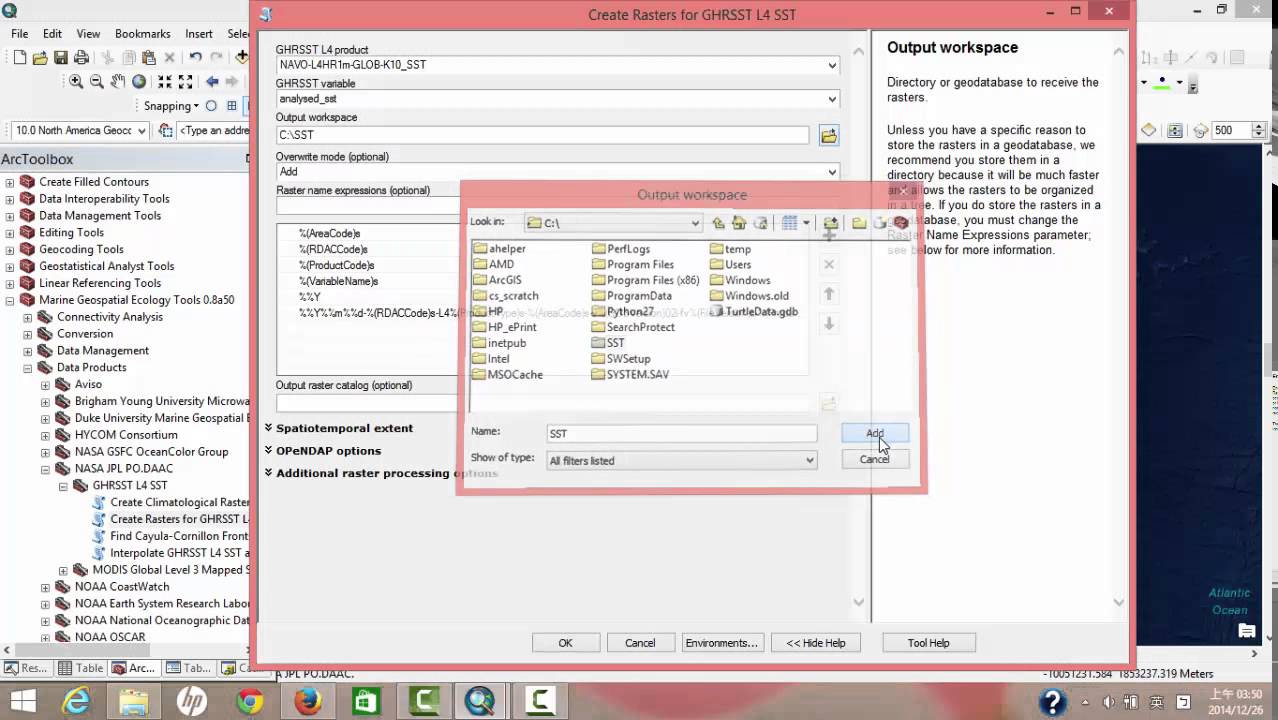Click the Environments... button
This screenshot has height=720, width=1278.
click(x=721, y=643)
